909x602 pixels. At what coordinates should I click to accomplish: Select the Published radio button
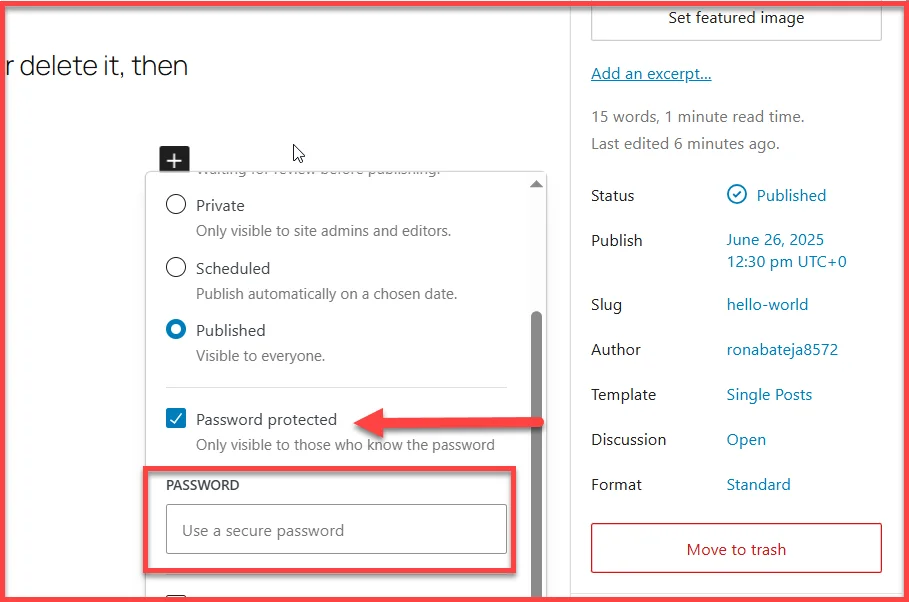pyautogui.click(x=176, y=330)
